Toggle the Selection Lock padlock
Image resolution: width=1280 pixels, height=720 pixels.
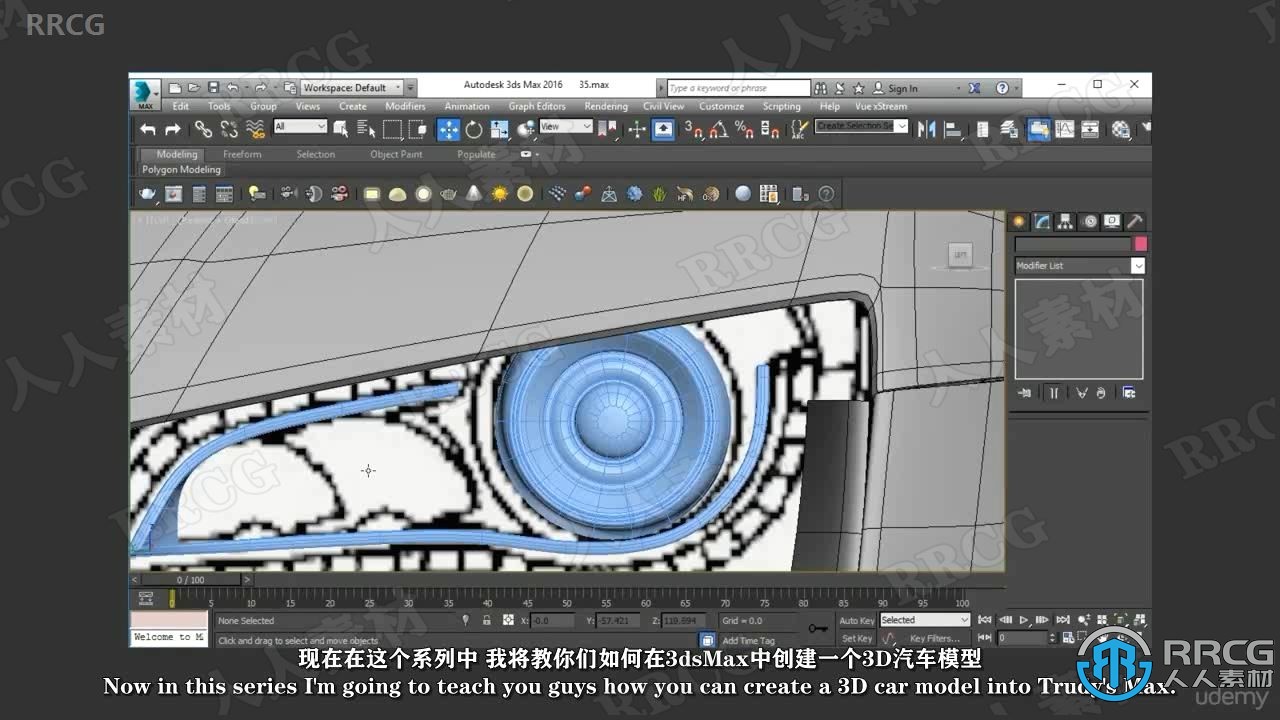tap(487, 620)
